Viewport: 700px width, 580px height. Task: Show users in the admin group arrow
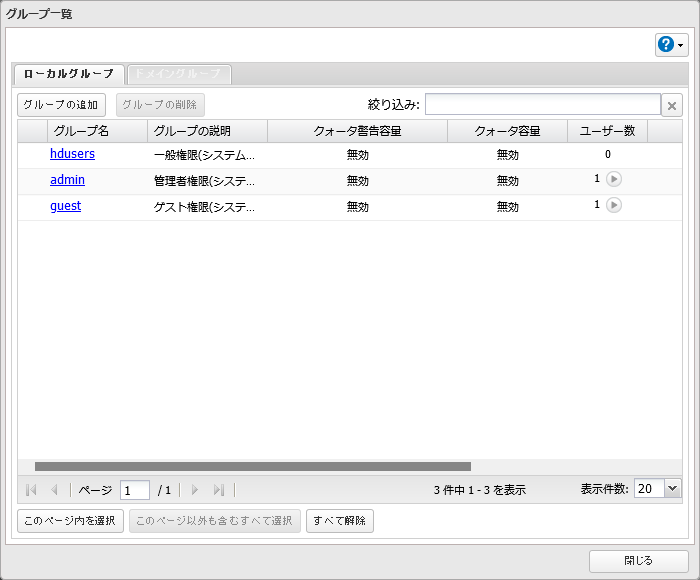coord(614,179)
